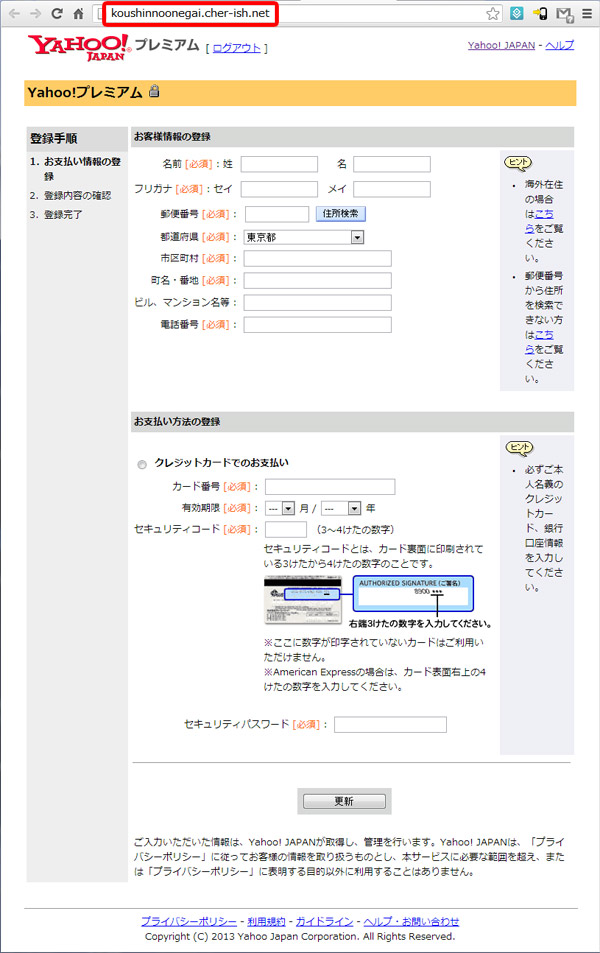
Task: Open the Chrome hamburger menu
Action: [x=587, y=13]
